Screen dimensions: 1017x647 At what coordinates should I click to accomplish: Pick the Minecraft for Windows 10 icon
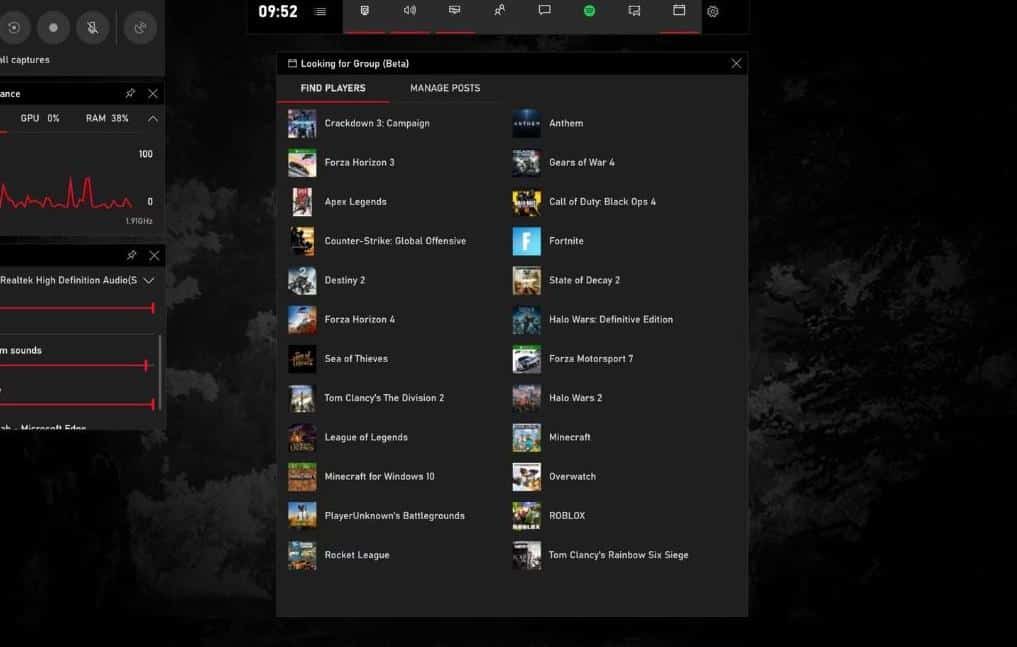click(302, 476)
